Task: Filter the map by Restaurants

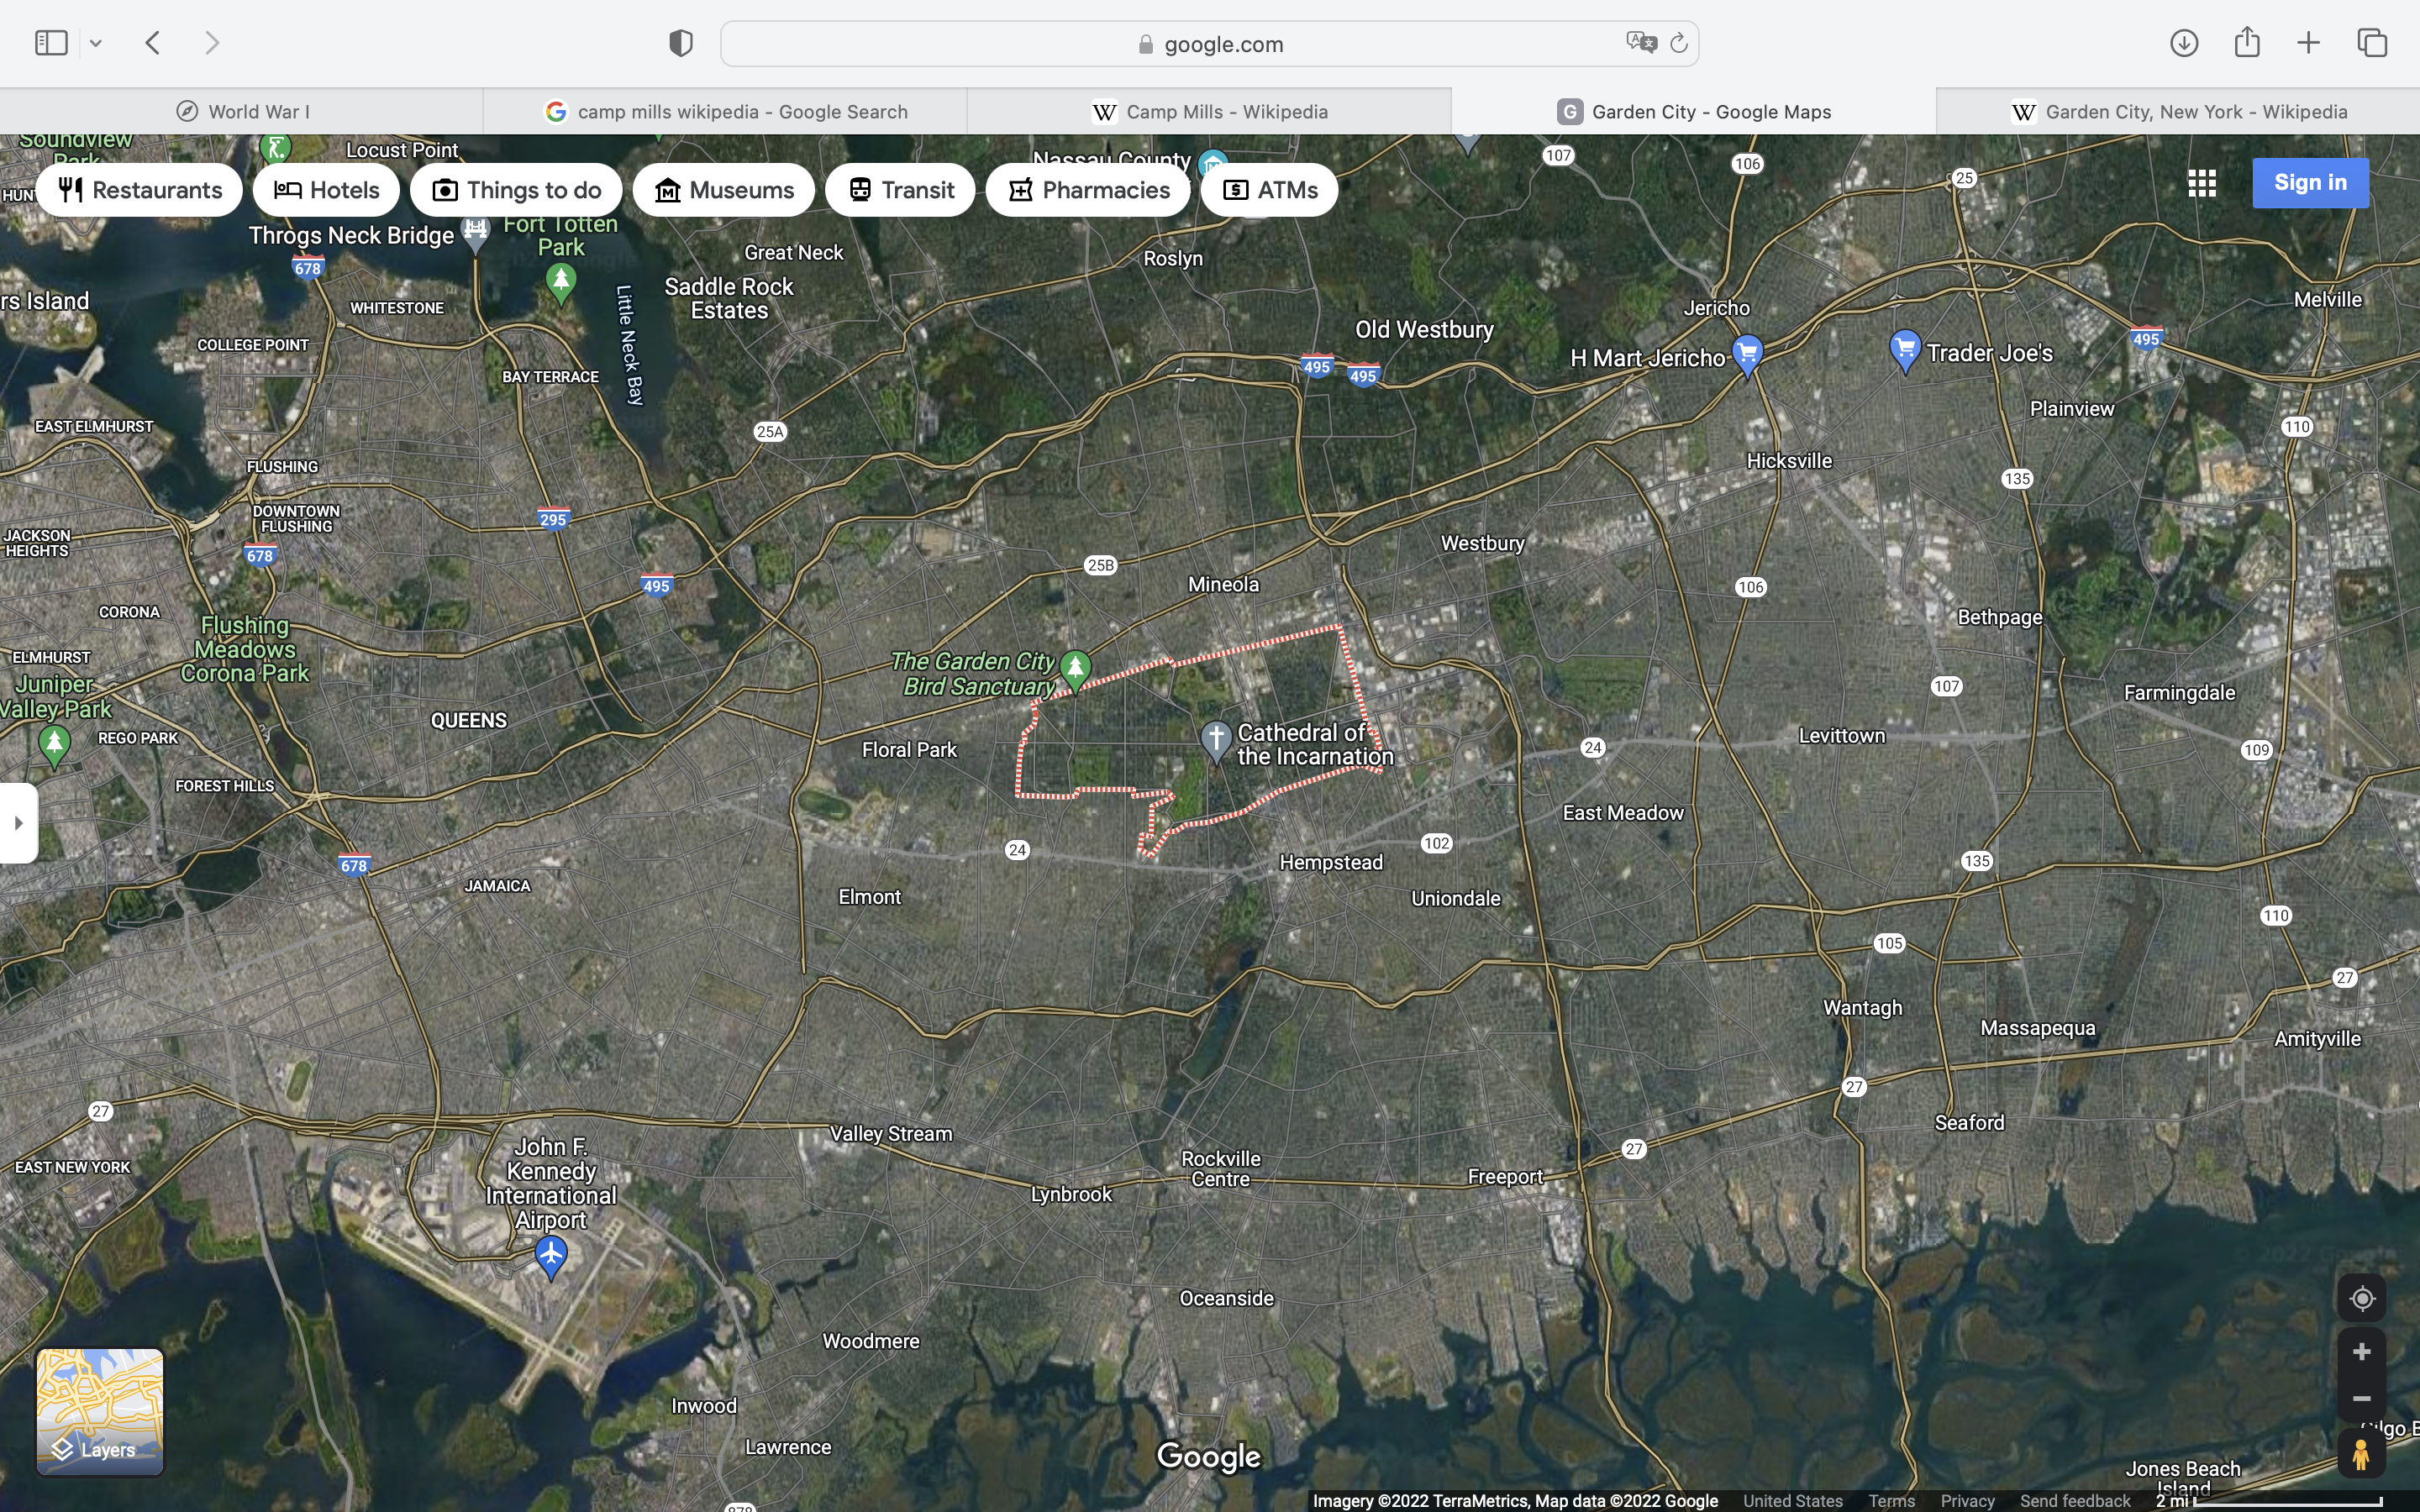Action: pyautogui.click(x=140, y=190)
